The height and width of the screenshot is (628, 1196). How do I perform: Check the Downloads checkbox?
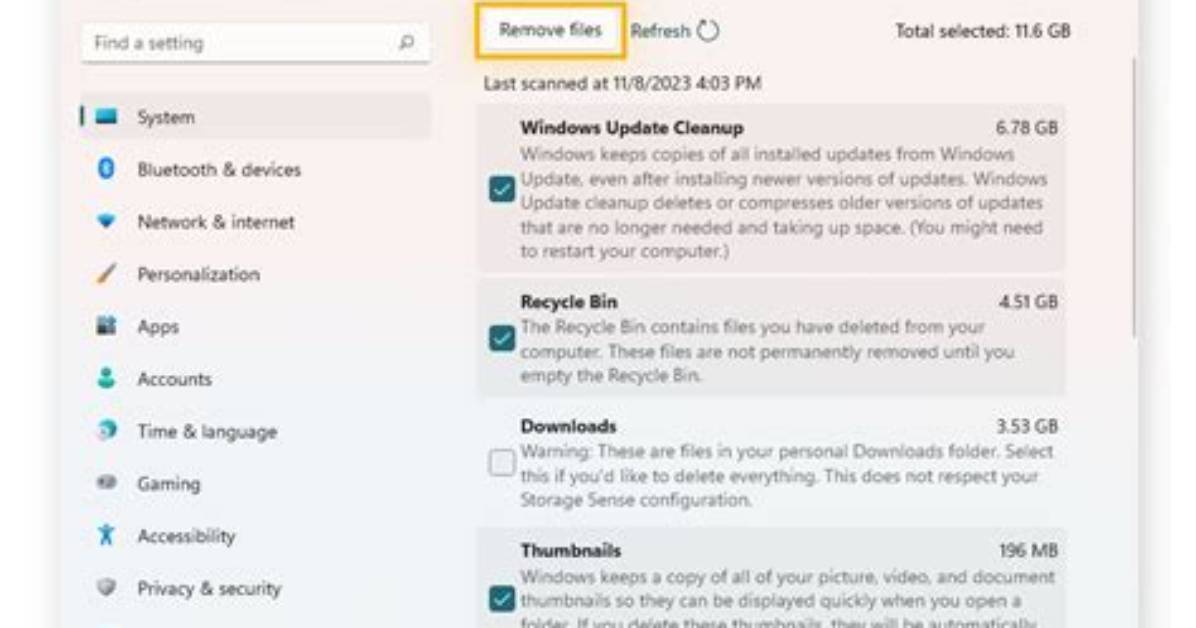pyautogui.click(x=502, y=462)
